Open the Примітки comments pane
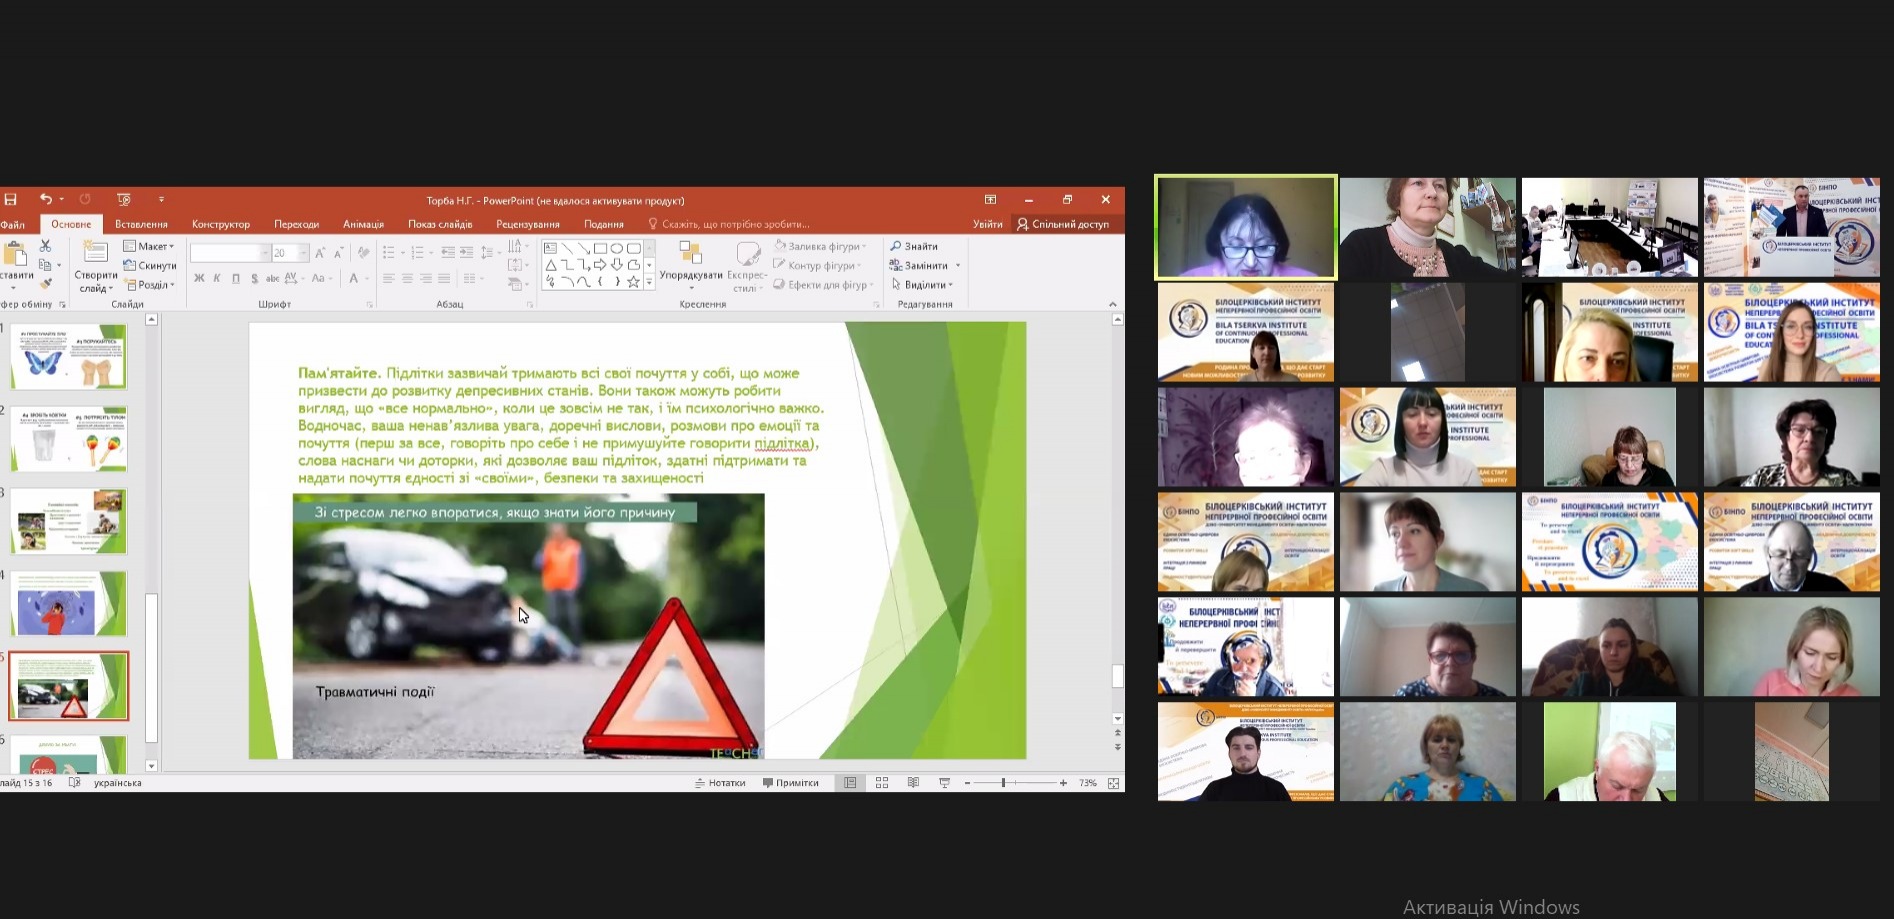The image size is (1894, 919). [x=790, y=783]
